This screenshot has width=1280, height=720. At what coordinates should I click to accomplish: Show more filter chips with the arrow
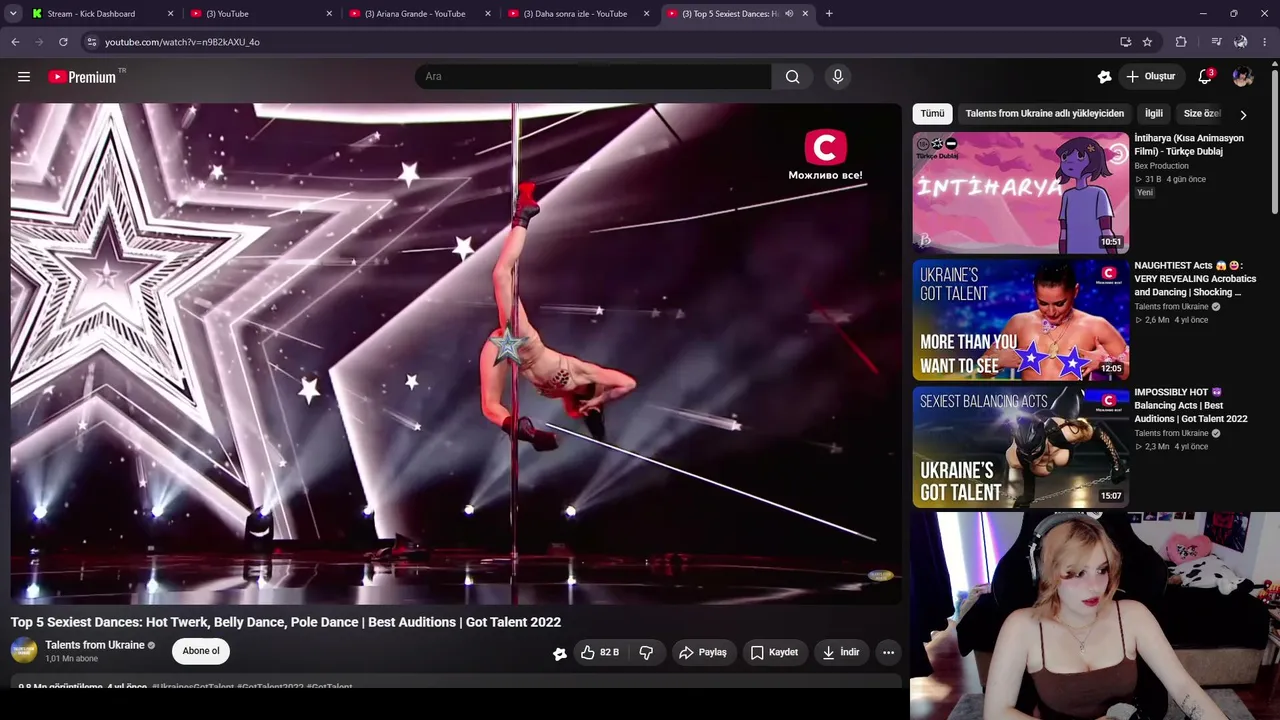[x=1243, y=115]
